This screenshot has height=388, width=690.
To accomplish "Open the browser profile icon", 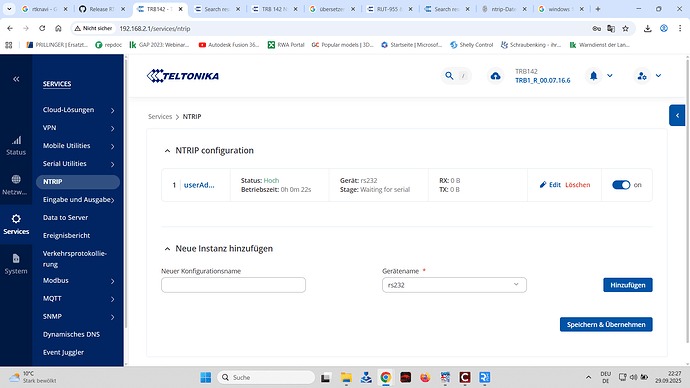I will coord(664,29).
